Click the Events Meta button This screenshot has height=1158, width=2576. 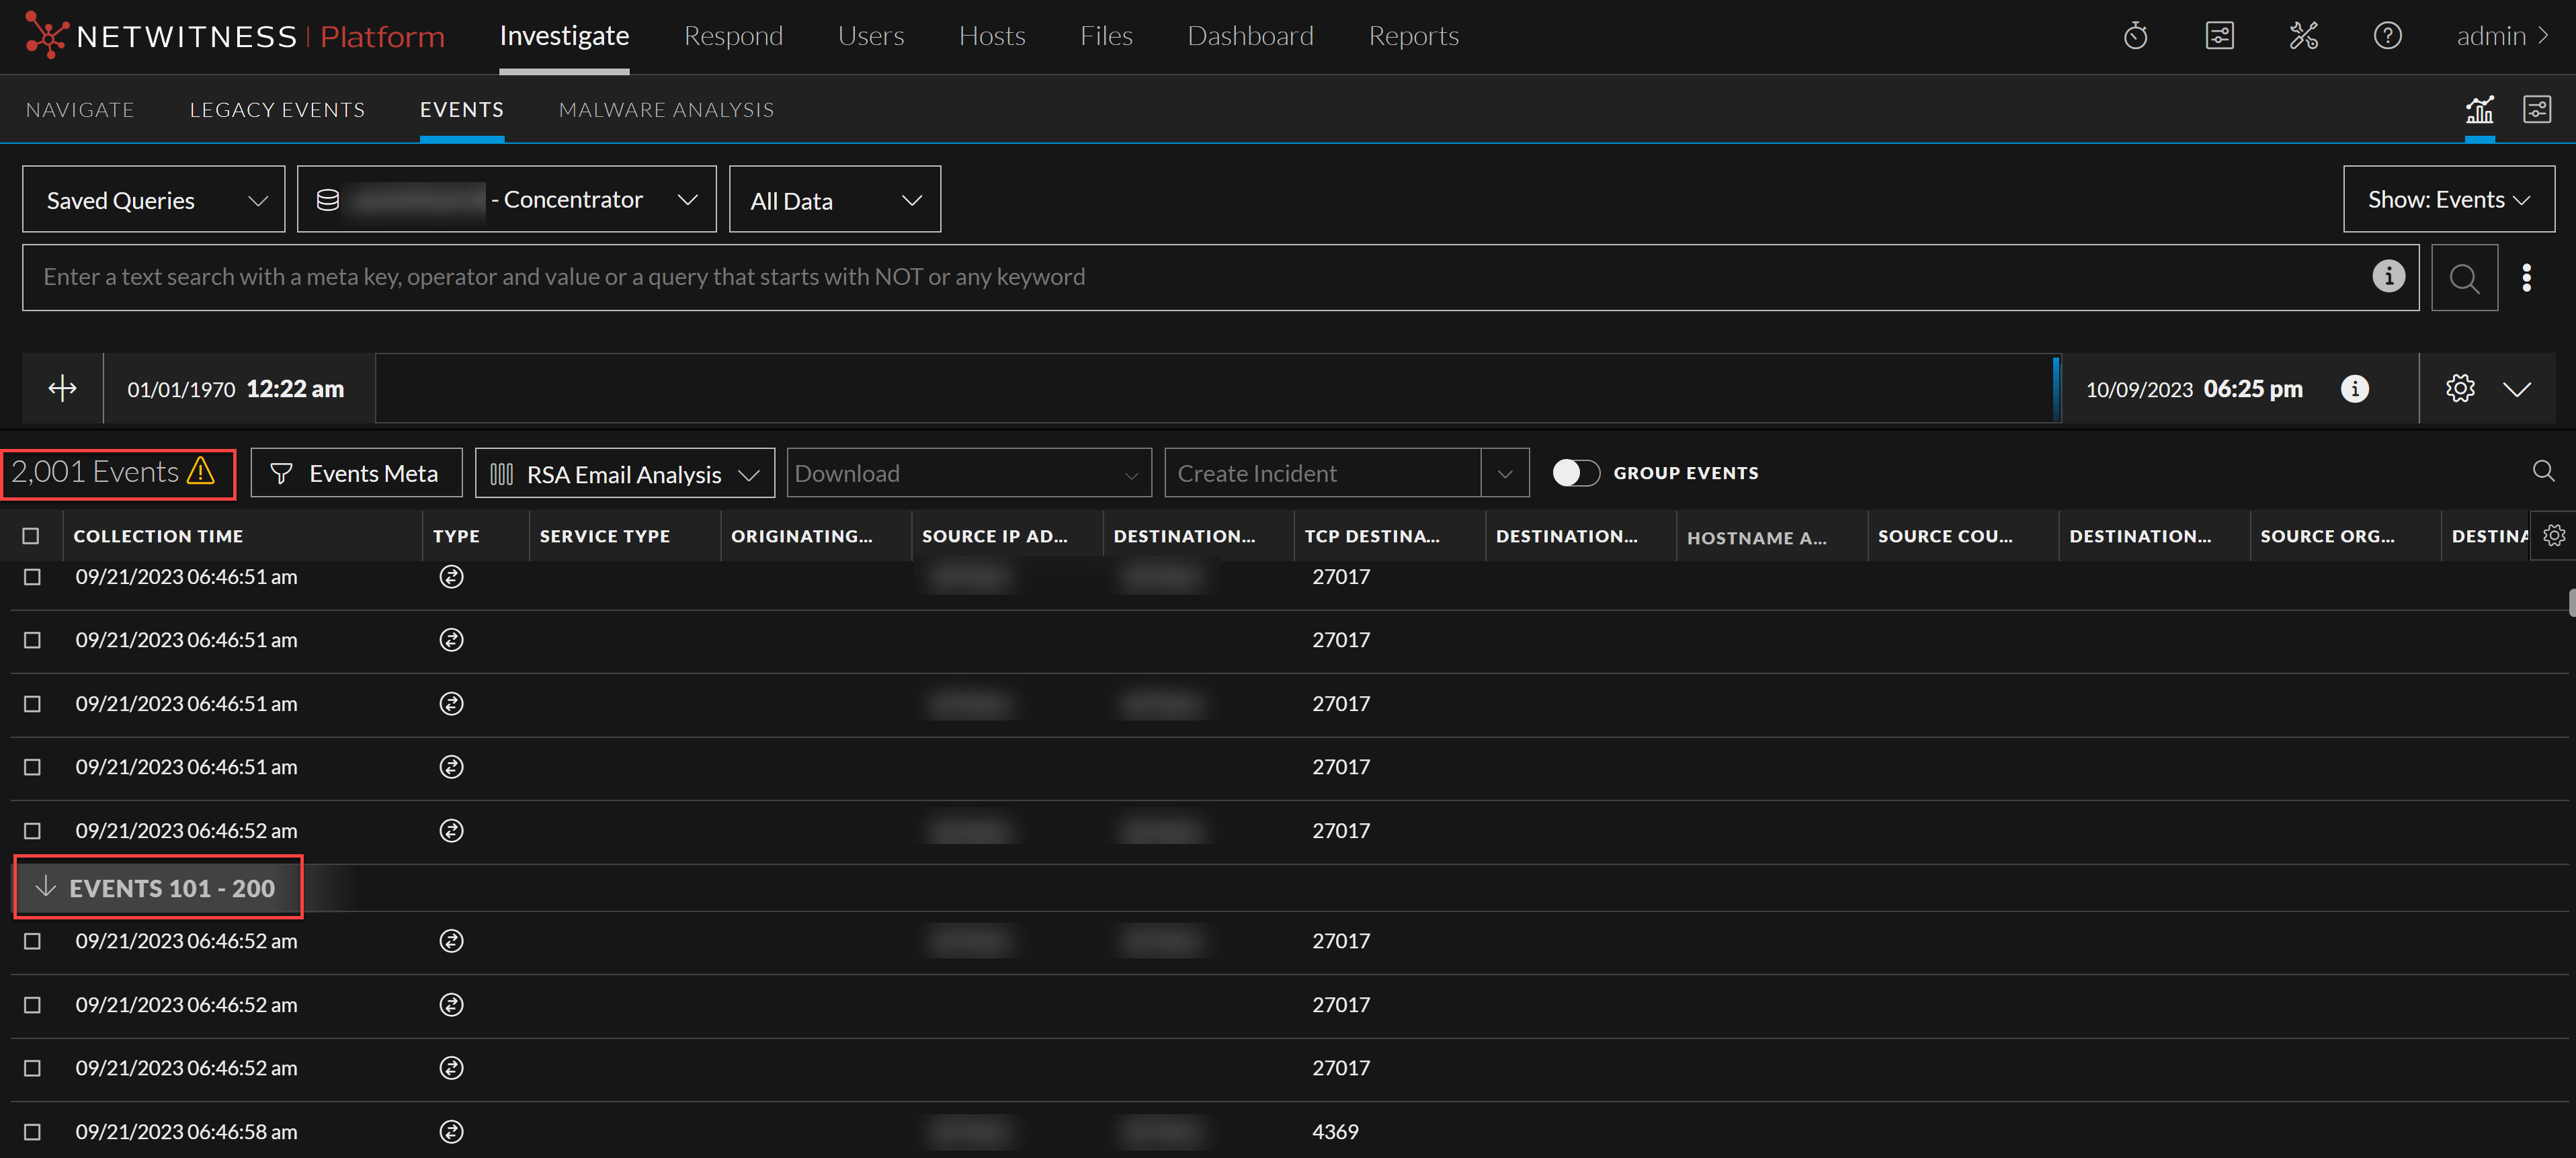(356, 474)
